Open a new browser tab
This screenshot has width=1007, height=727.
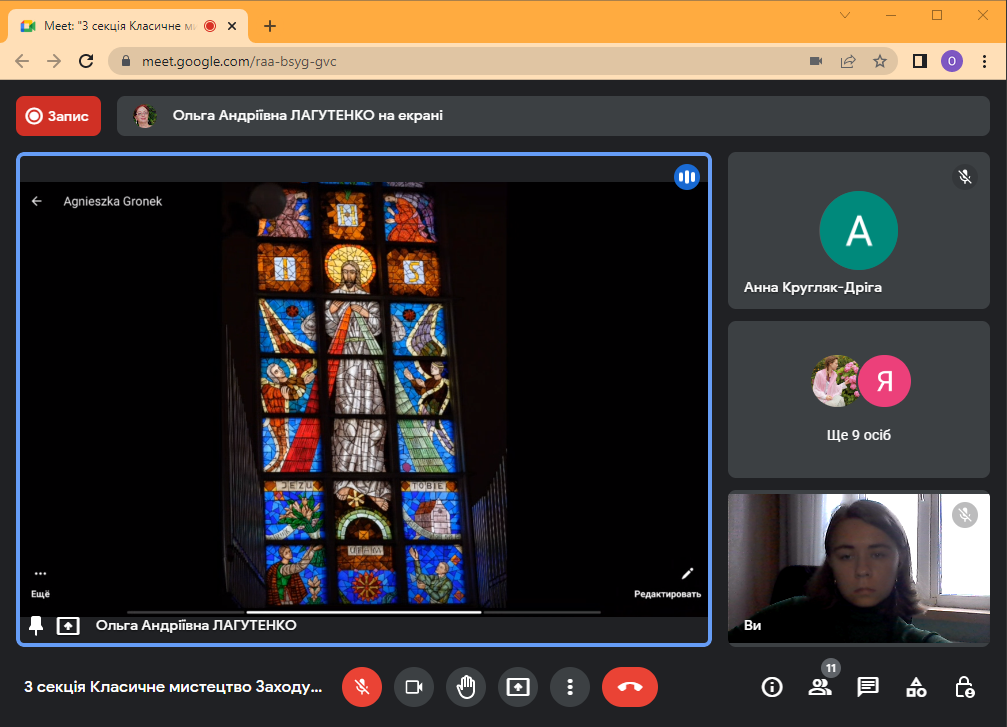click(270, 26)
